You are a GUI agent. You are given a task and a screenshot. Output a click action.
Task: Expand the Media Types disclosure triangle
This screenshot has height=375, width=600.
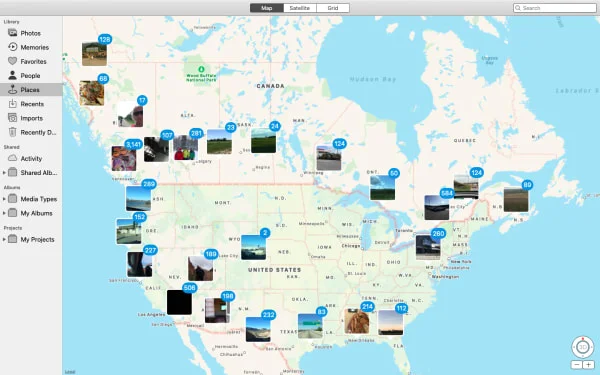point(4,199)
